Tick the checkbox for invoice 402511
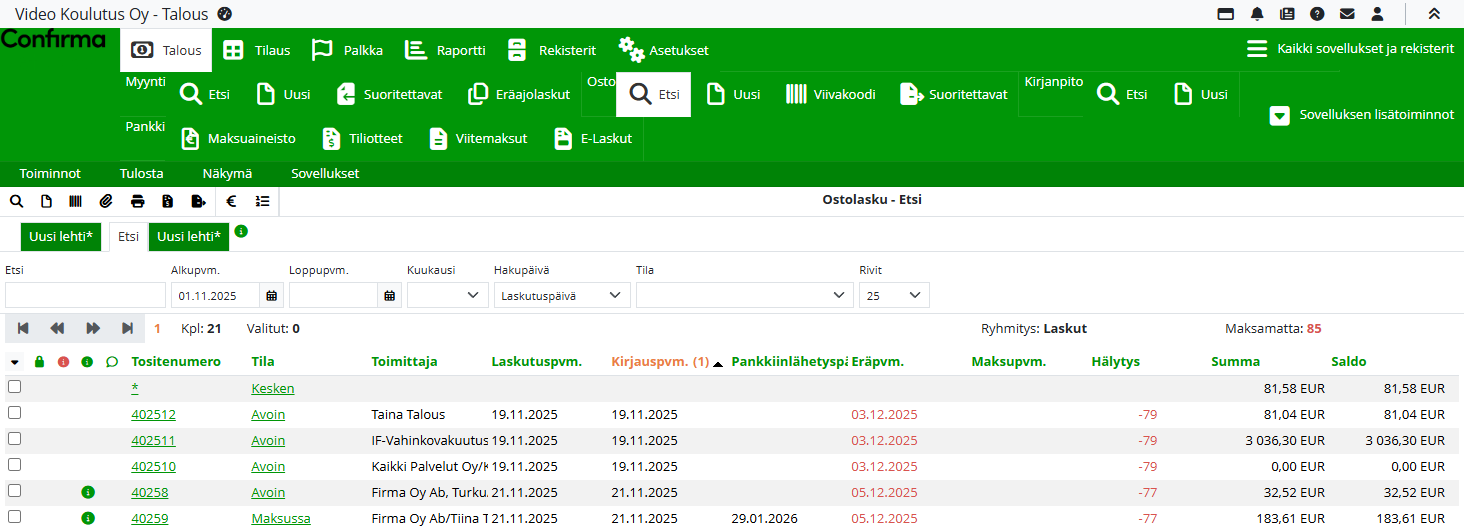Image resolution: width=1464 pixels, height=527 pixels. [14, 439]
